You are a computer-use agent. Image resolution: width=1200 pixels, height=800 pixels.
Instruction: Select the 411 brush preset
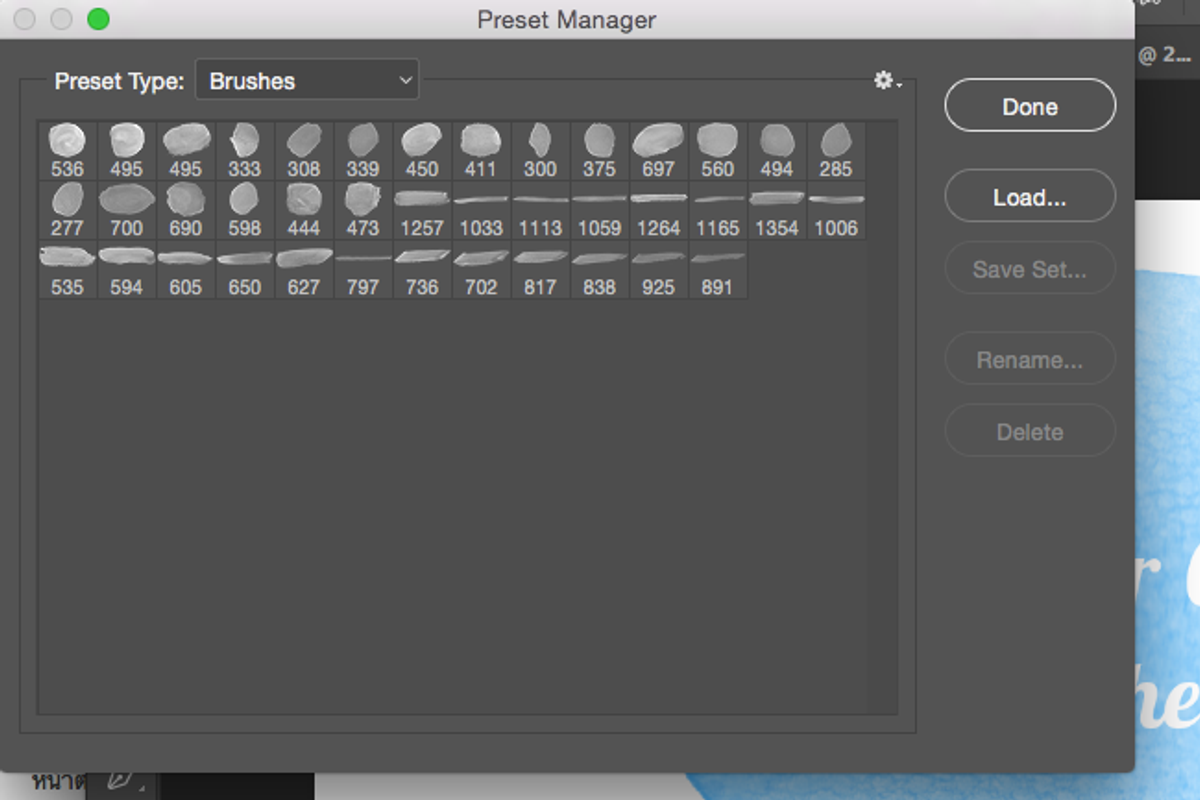481,151
